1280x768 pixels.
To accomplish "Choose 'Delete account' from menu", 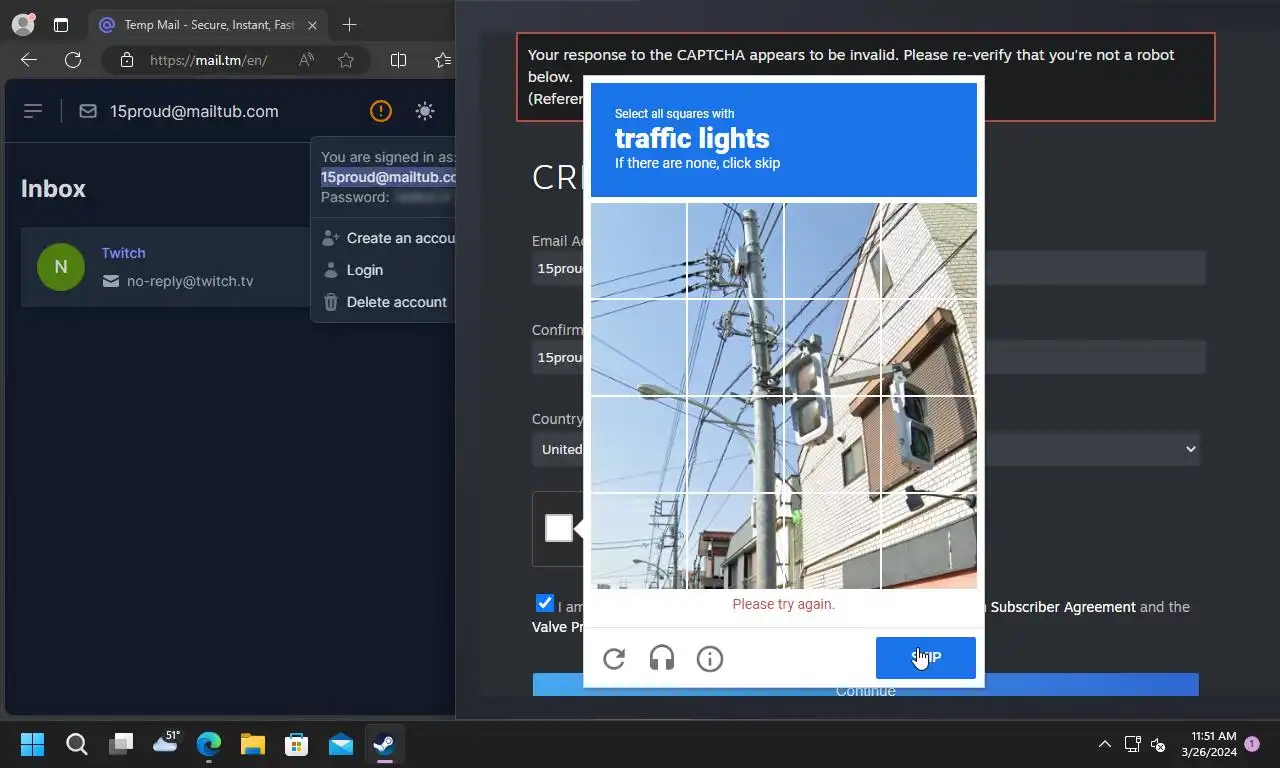I will [x=385, y=302].
